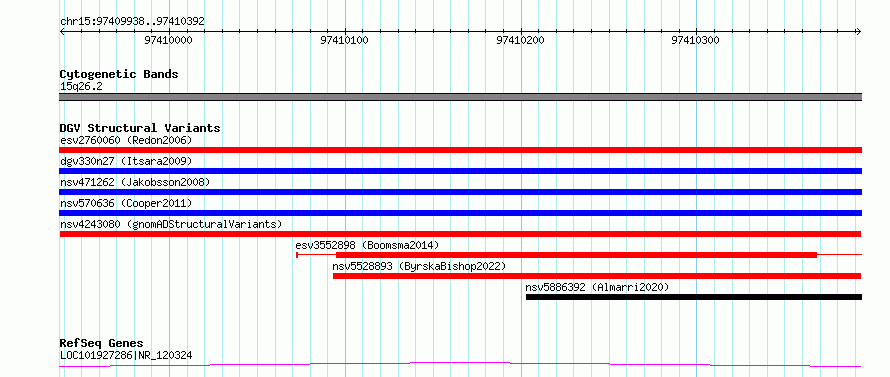Open nsv4243080 (gnomADStructuralVariants) label

[171, 224]
